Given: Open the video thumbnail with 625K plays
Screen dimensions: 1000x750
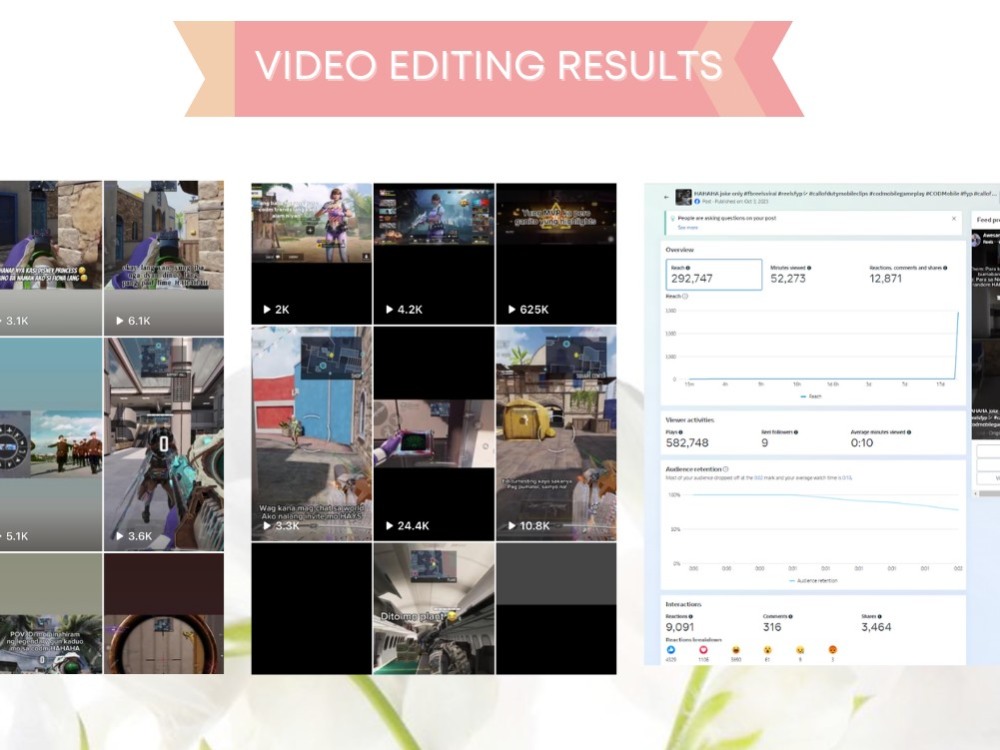Looking at the screenshot, I should (556, 254).
